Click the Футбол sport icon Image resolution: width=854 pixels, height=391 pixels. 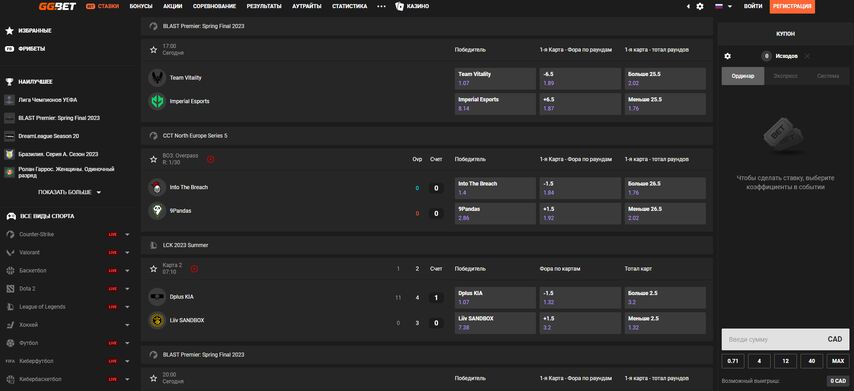[10, 343]
